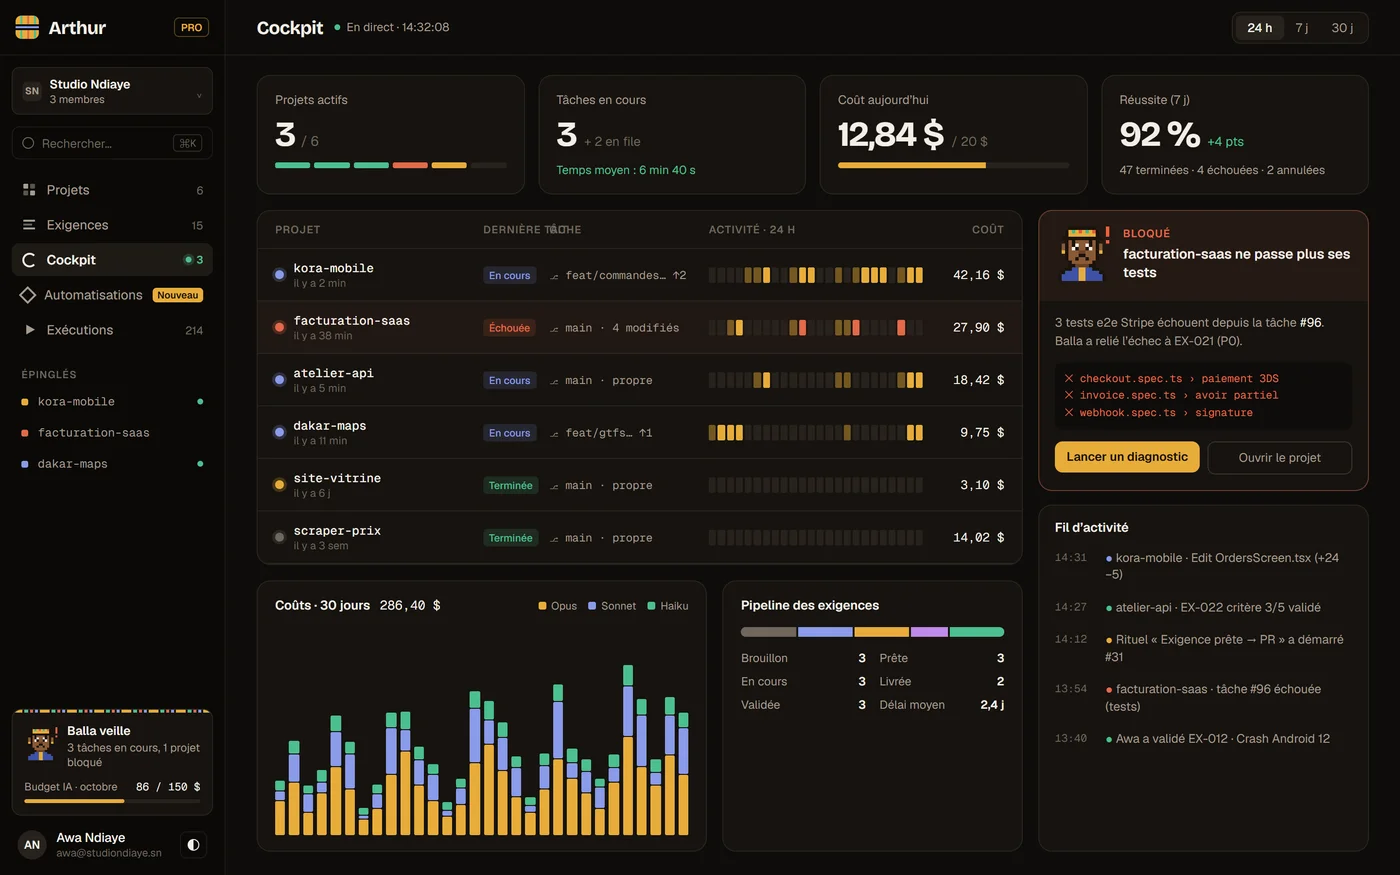Click the Exécutions play triangle icon
Image resolution: width=1400 pixels, height=875 pixels.
pos(30,330)
